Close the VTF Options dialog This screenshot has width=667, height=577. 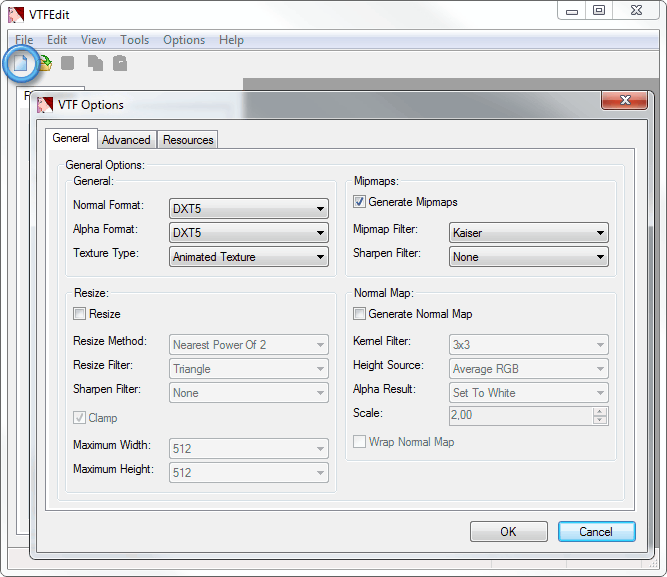624,100
